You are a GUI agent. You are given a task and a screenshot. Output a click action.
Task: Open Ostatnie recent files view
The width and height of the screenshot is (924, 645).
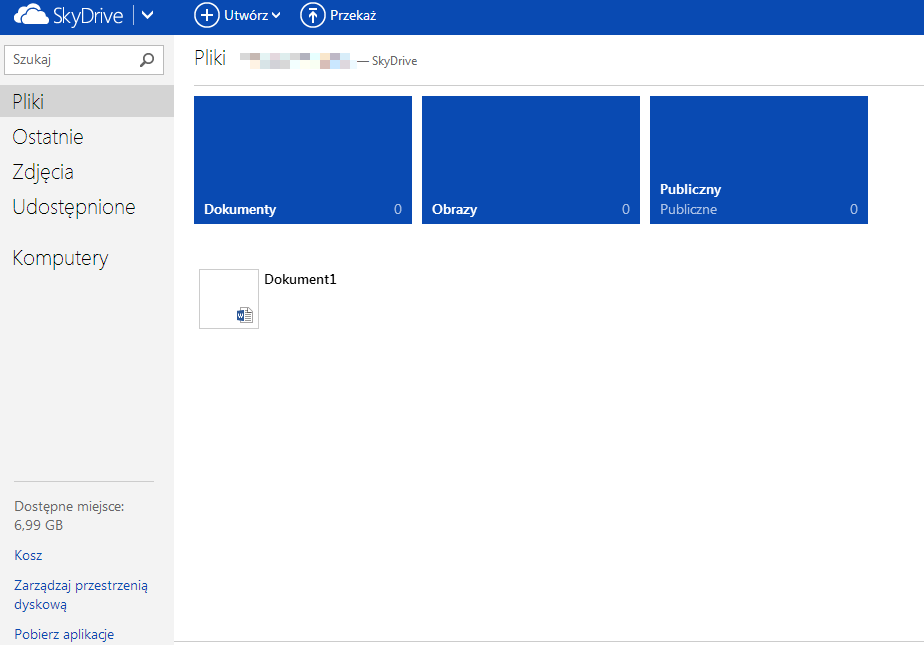click(48, 137)
